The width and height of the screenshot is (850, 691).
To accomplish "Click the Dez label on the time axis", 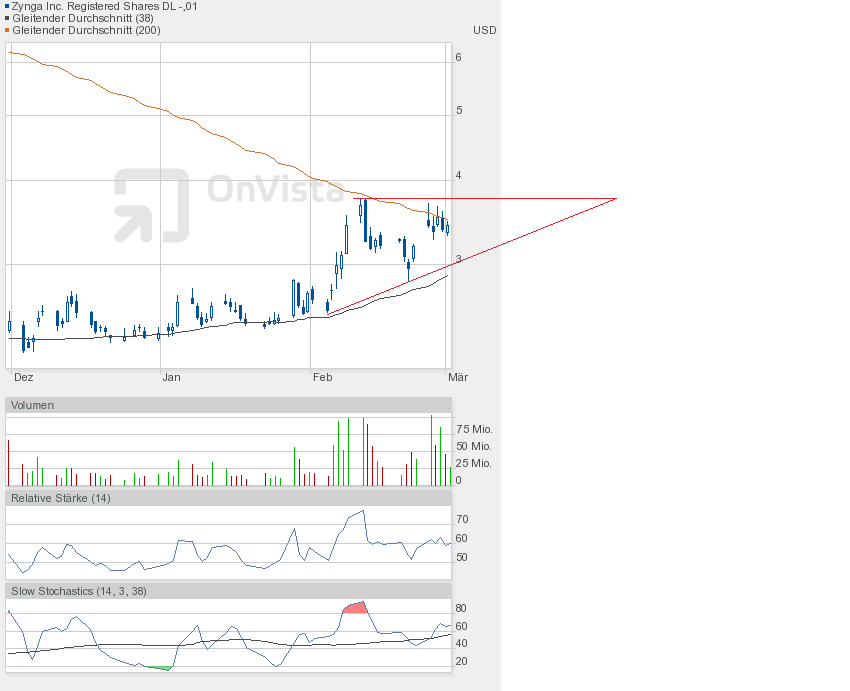I will 24,377.
